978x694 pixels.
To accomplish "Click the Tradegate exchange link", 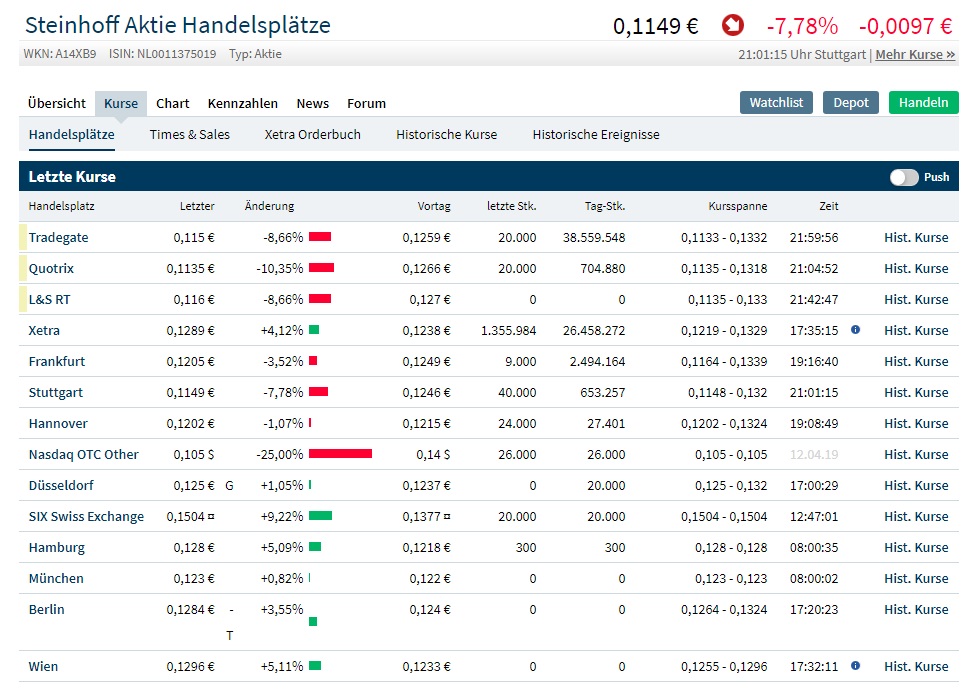I will 60,237.
